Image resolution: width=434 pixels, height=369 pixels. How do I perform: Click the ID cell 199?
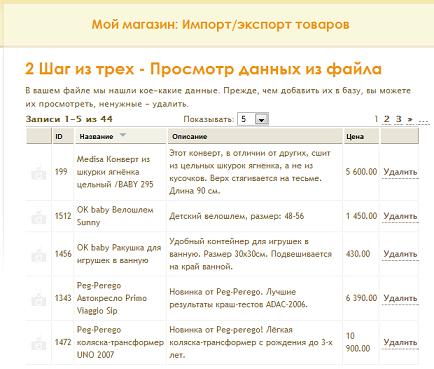(61, 172)
